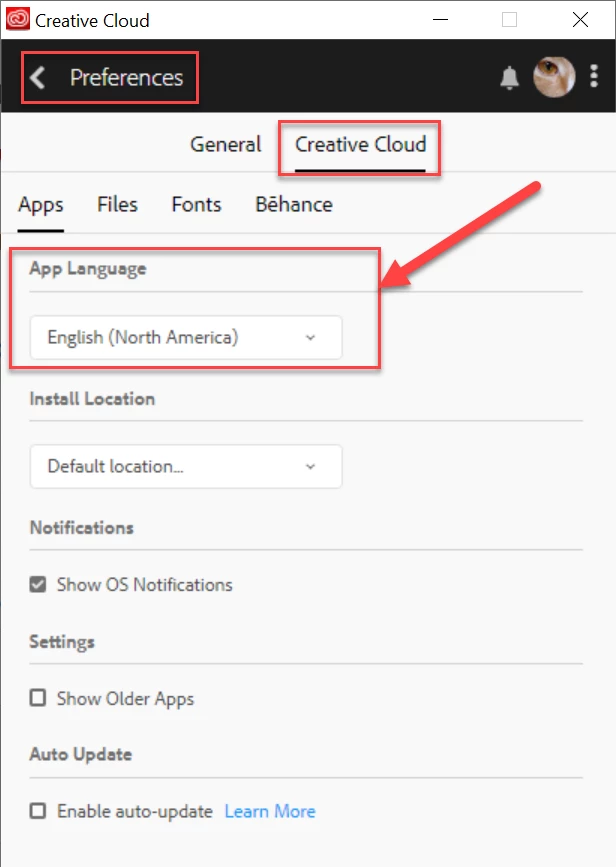Check Enable auto-update
616x867 pixels.
[x=38, y=811]
